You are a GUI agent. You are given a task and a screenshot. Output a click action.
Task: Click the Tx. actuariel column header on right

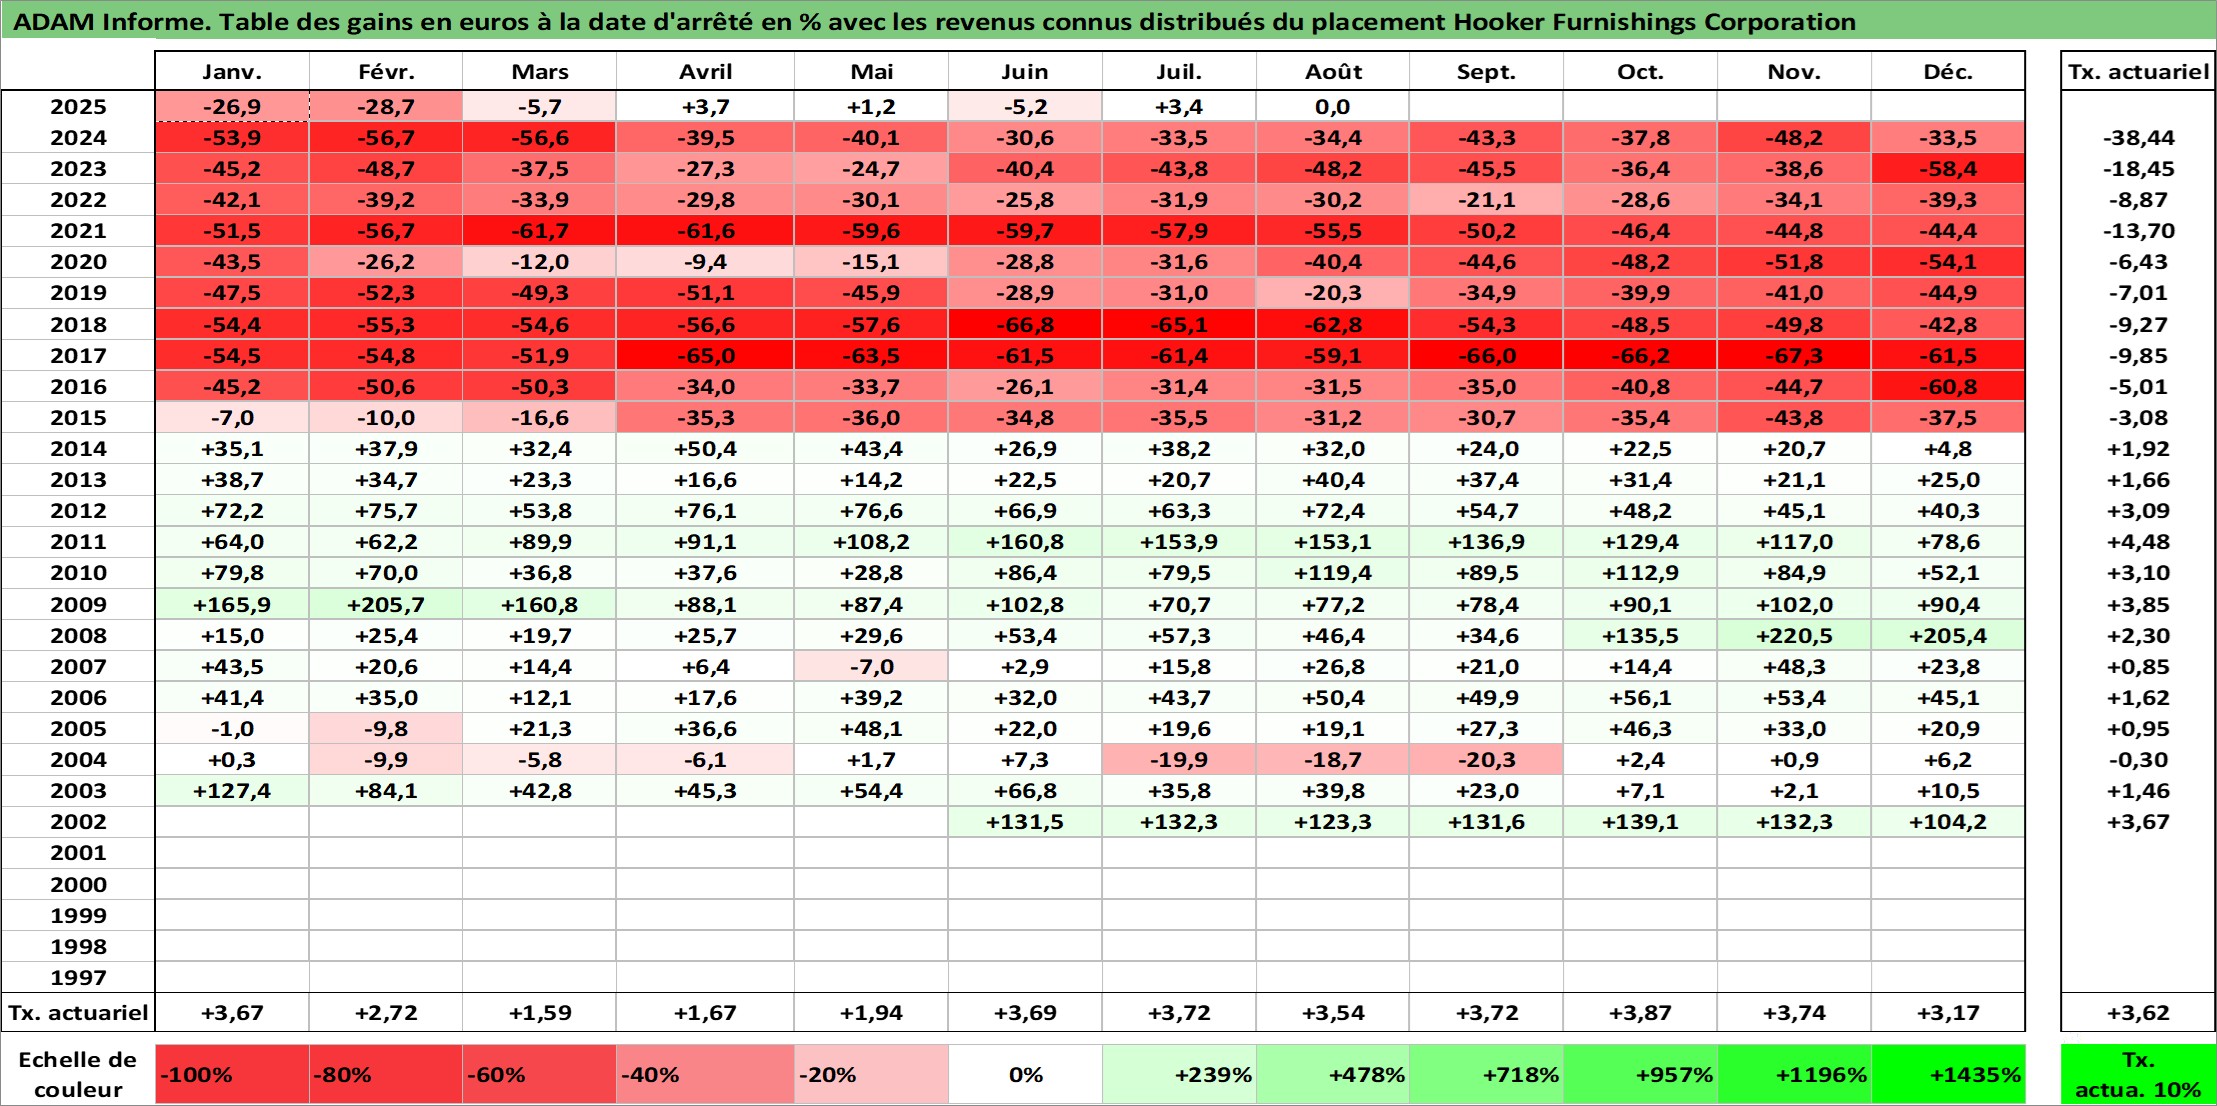[2138, 71]
